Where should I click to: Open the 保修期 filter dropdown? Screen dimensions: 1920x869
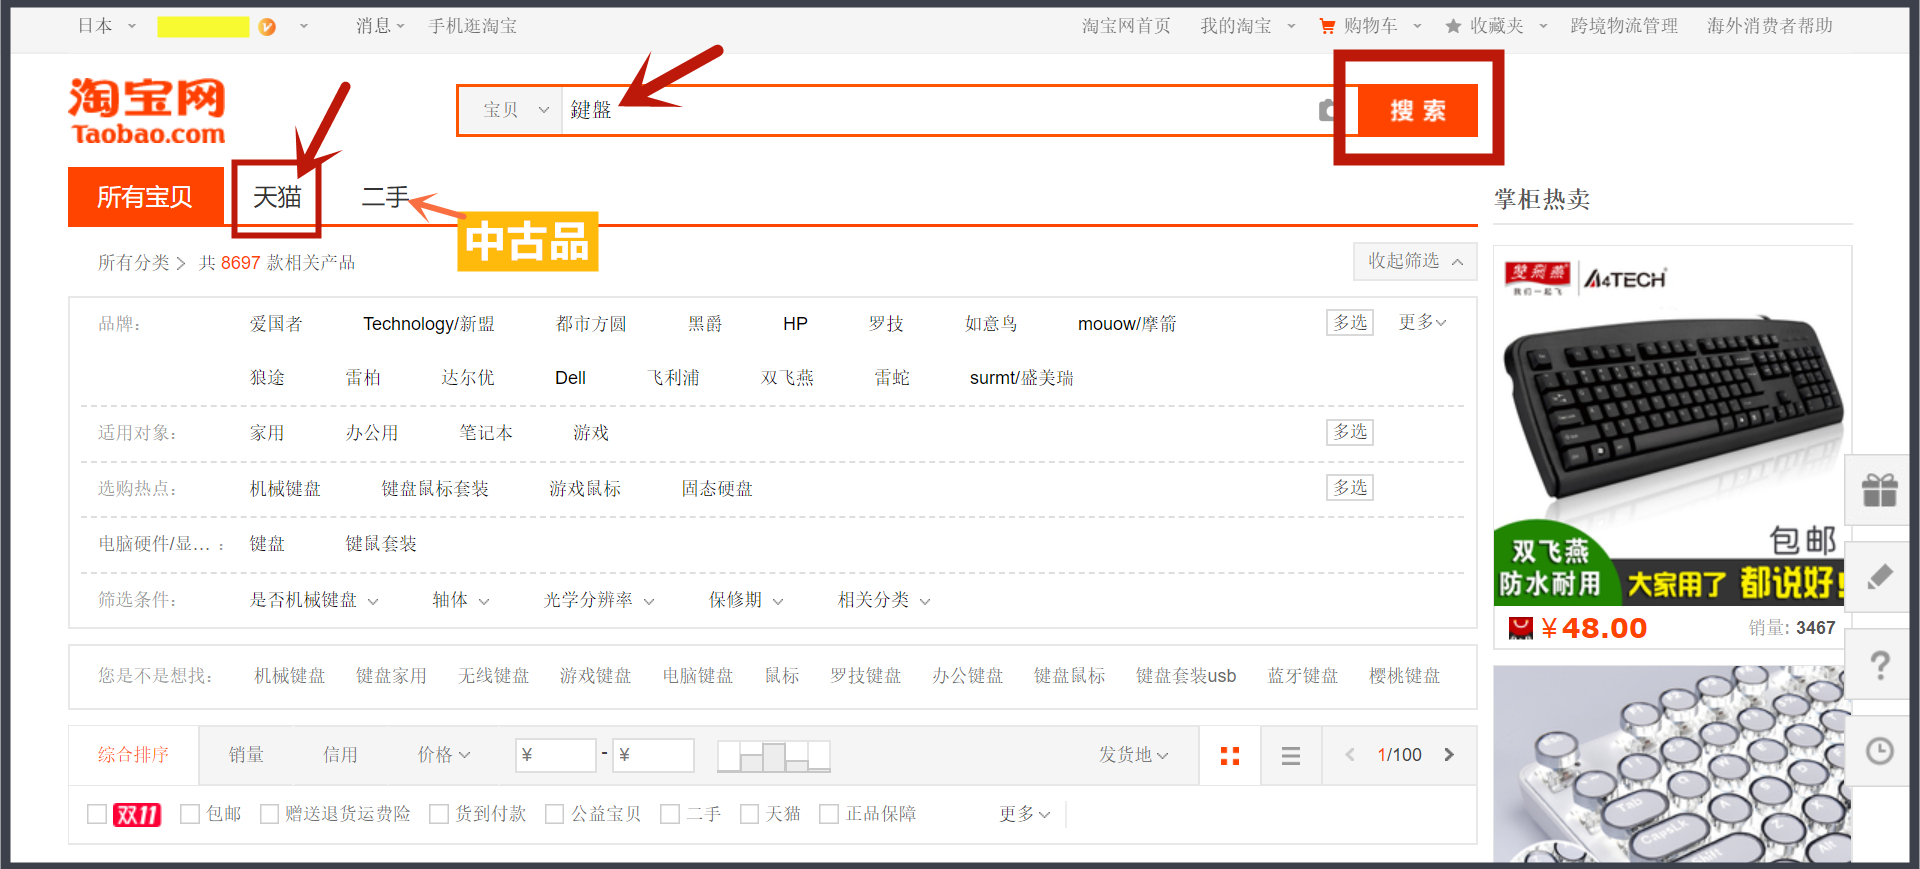tap(746, 600)
